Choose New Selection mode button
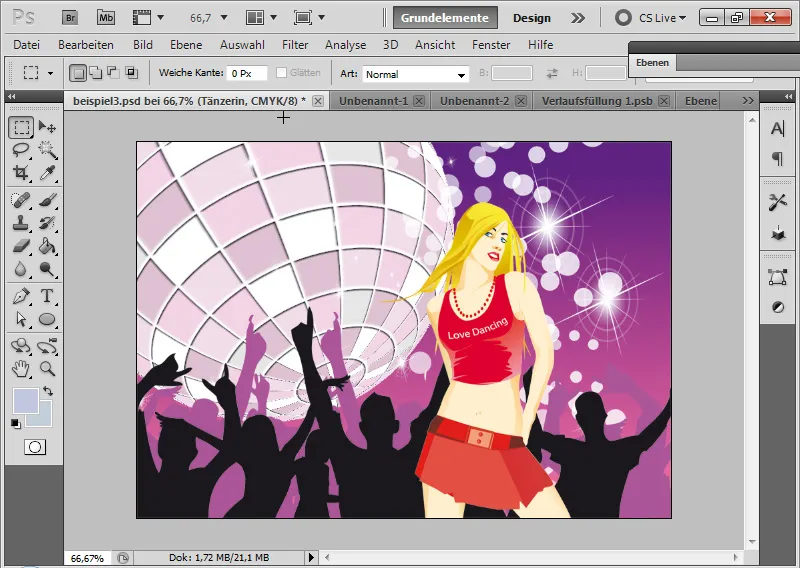 [x=78, y=73]
